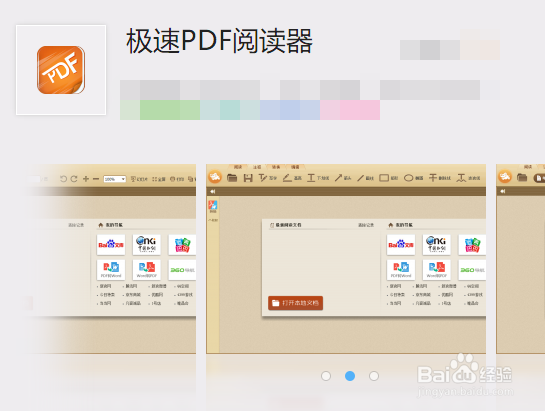This screenshot has width=545, height=411.
Task: Go to the first carousel dot
Action: 326,376
